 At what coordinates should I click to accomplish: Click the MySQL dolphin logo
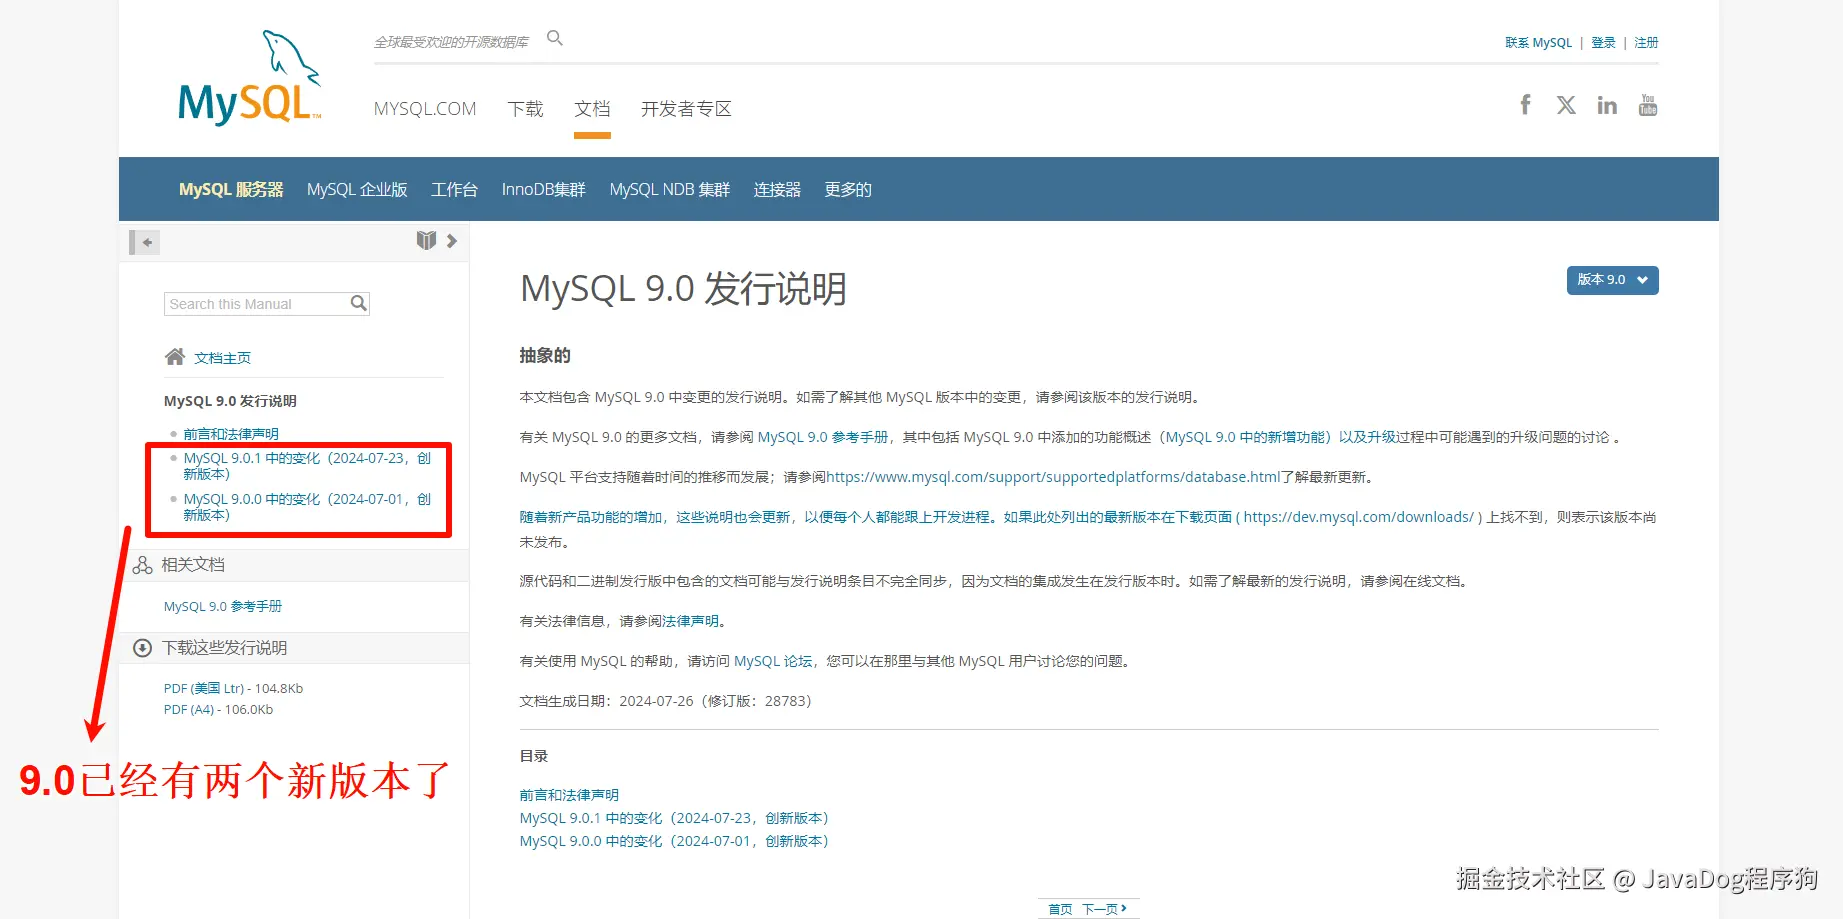250,77
